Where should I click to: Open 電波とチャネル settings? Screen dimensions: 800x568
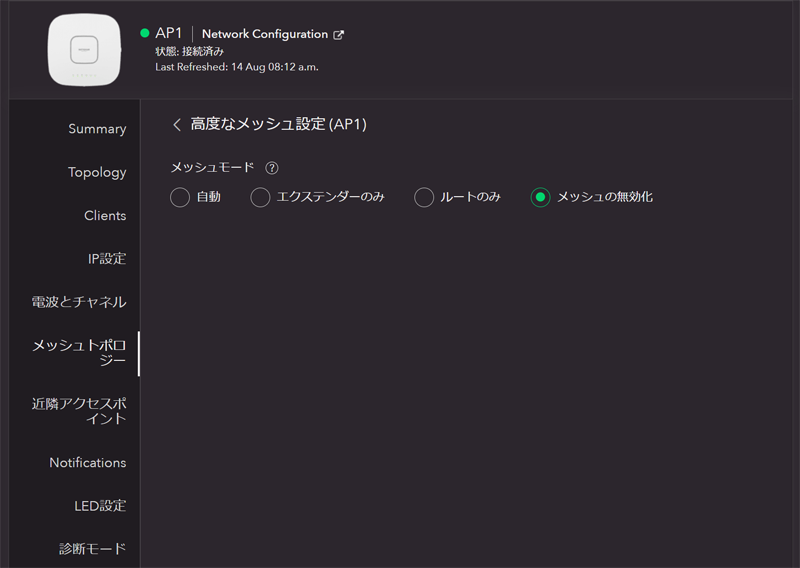pos(79,301)
